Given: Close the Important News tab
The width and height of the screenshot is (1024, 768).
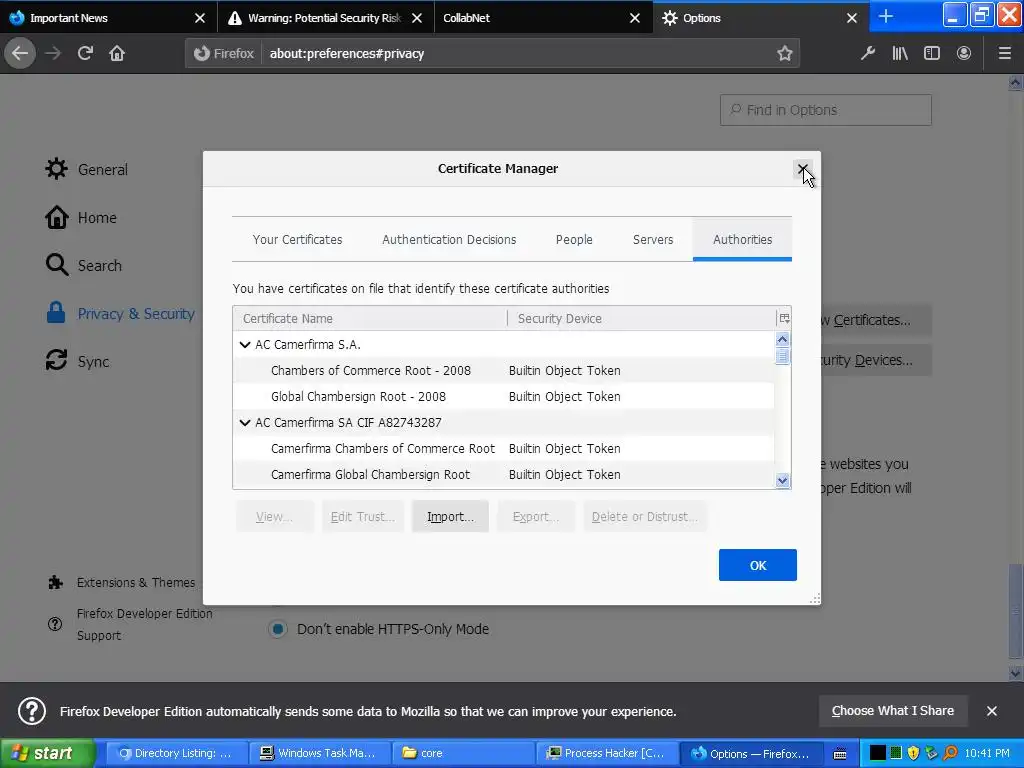Looking at the screenshot, I should 200,18.
